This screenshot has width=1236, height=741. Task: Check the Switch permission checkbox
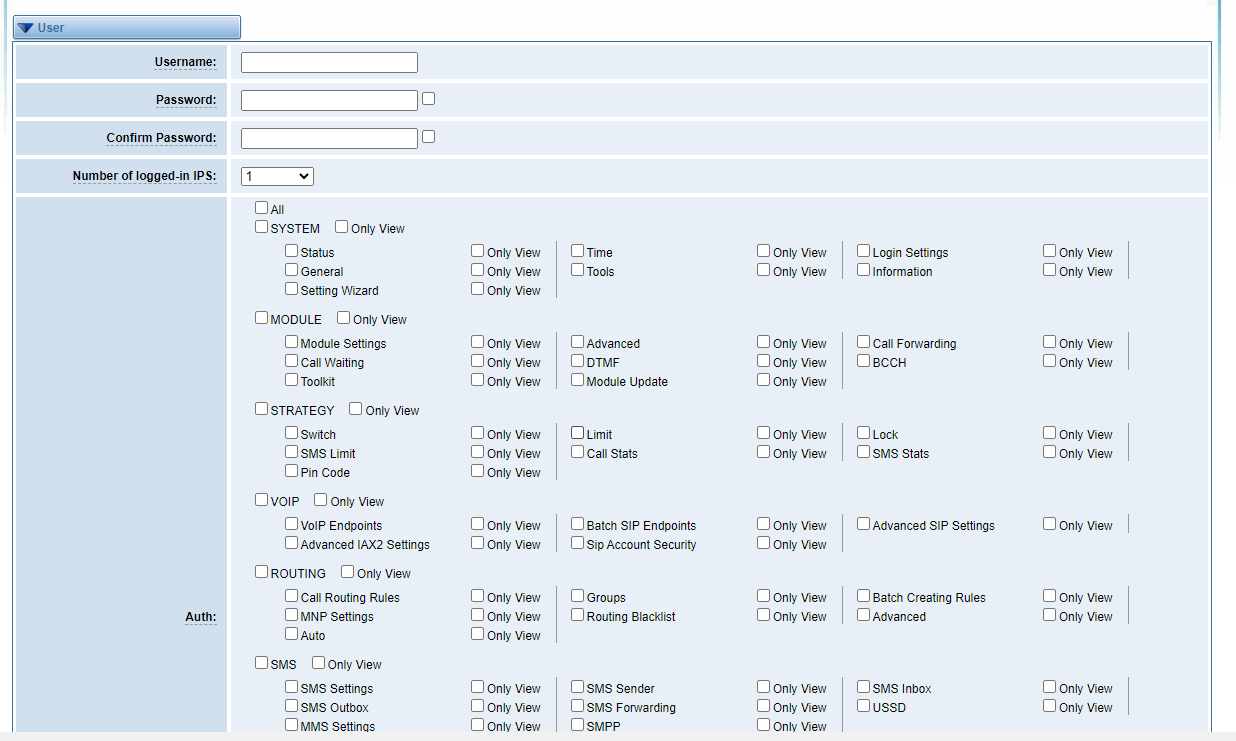[291, 433]
